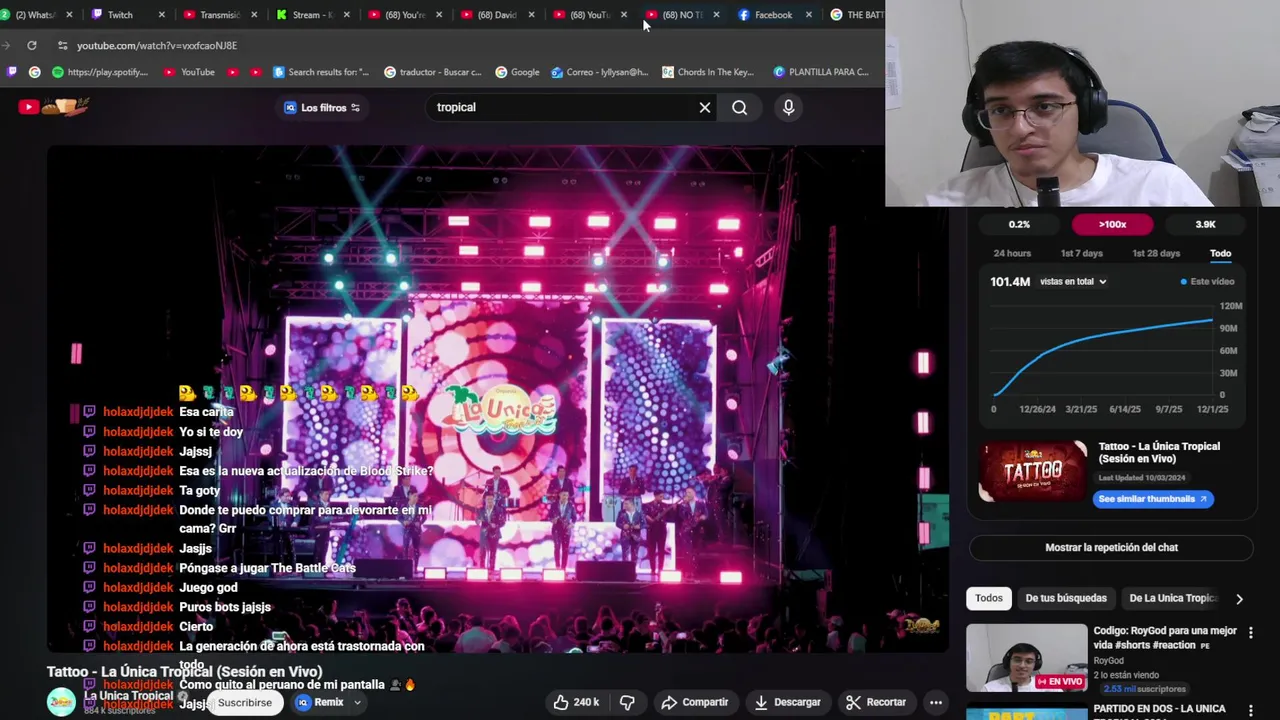The image size is (1280, 720).
Task: Select the 'Todos' filter chip
Action: pyautogui.click(x=989, y=598)
